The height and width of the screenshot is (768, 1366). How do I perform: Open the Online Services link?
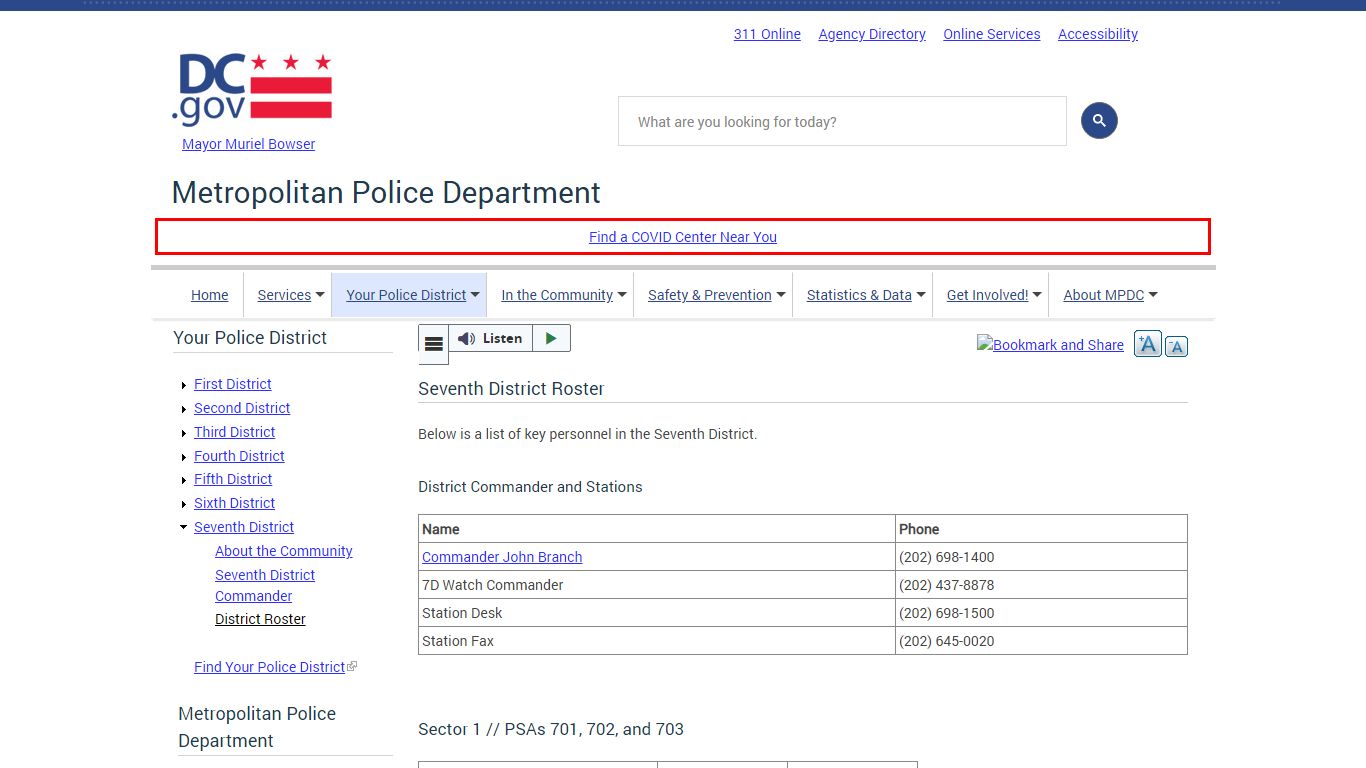pos(992,34)
